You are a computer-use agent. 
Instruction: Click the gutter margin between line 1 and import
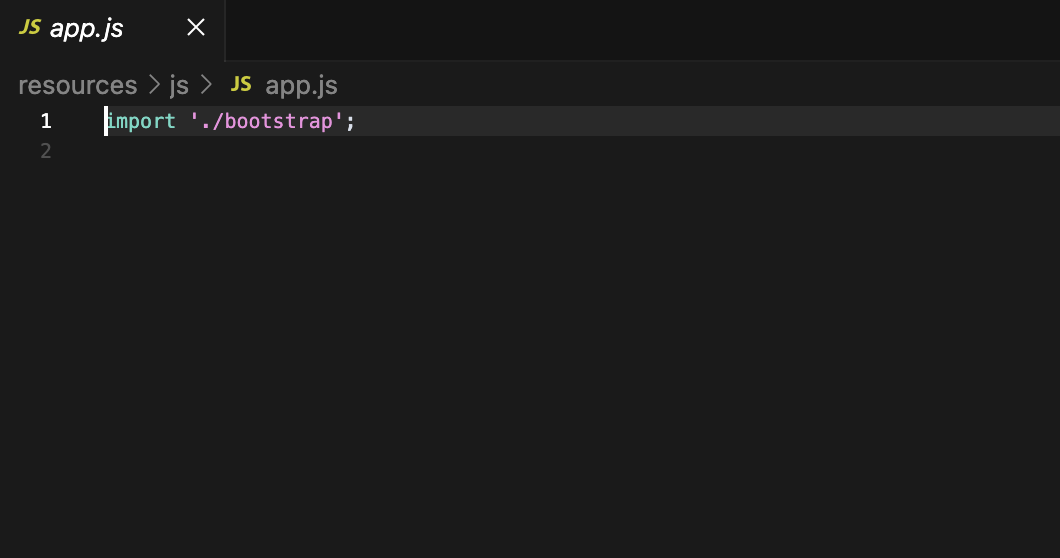click(78, 121)
